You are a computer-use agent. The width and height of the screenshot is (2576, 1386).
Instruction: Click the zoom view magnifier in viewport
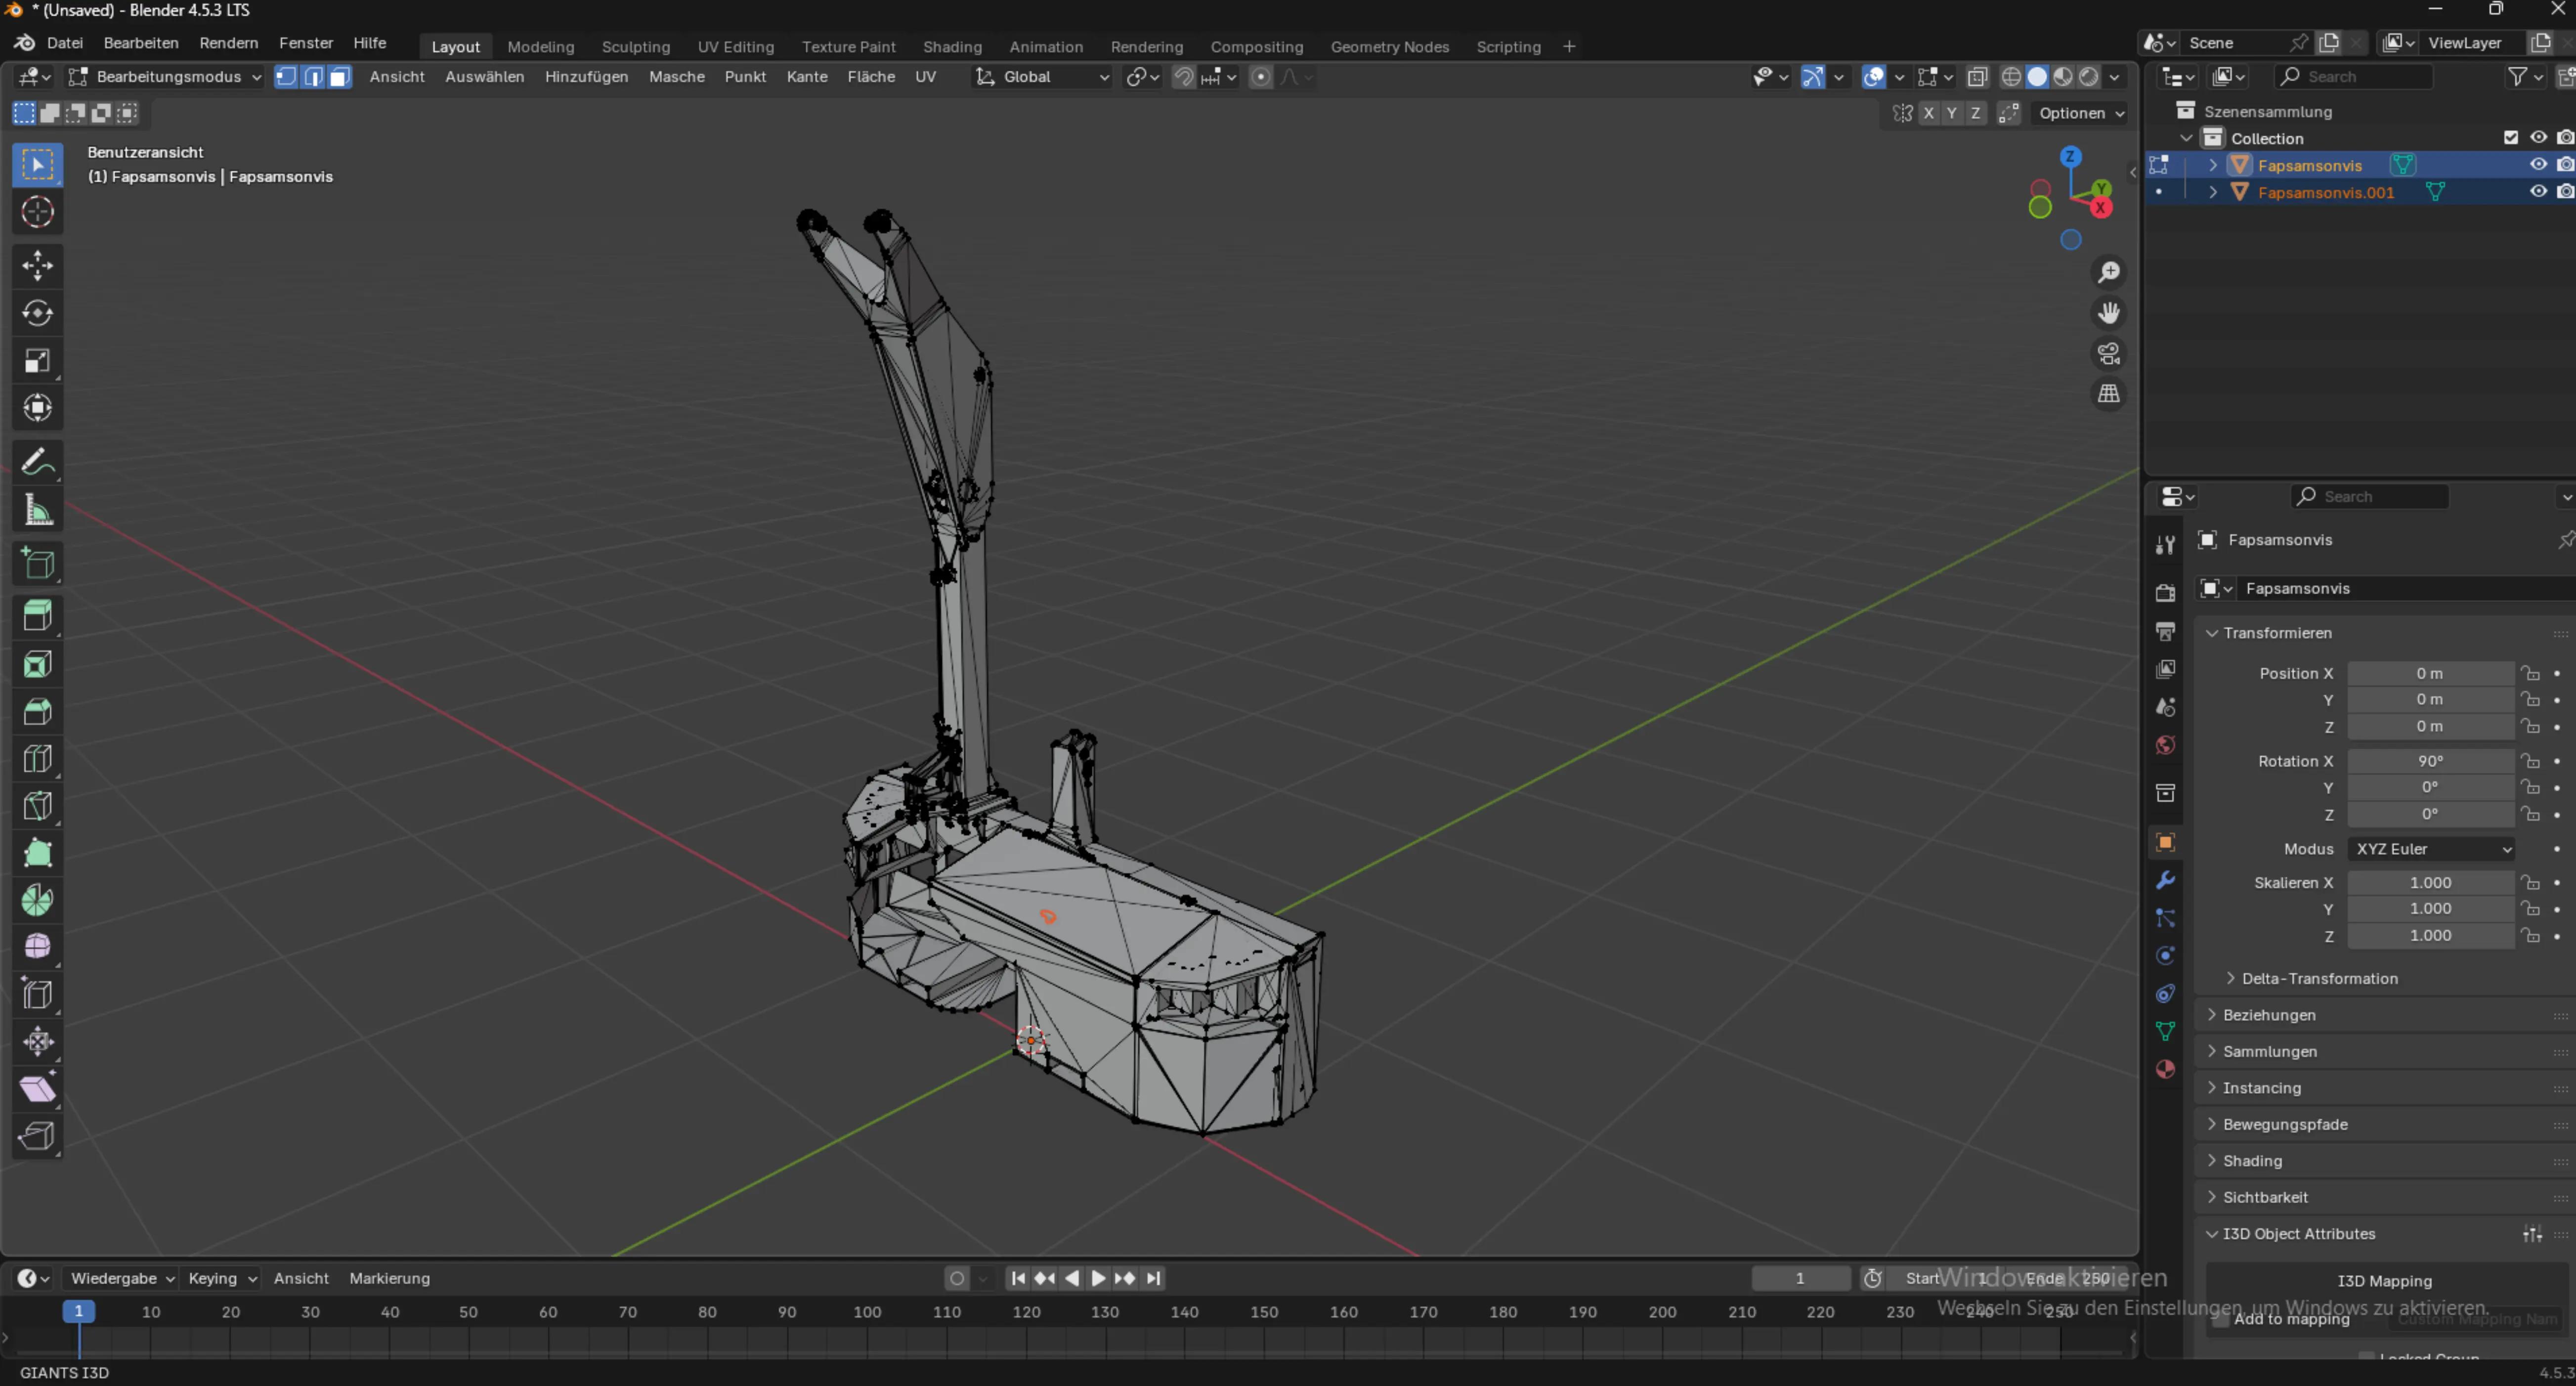tap(2109, 272)
